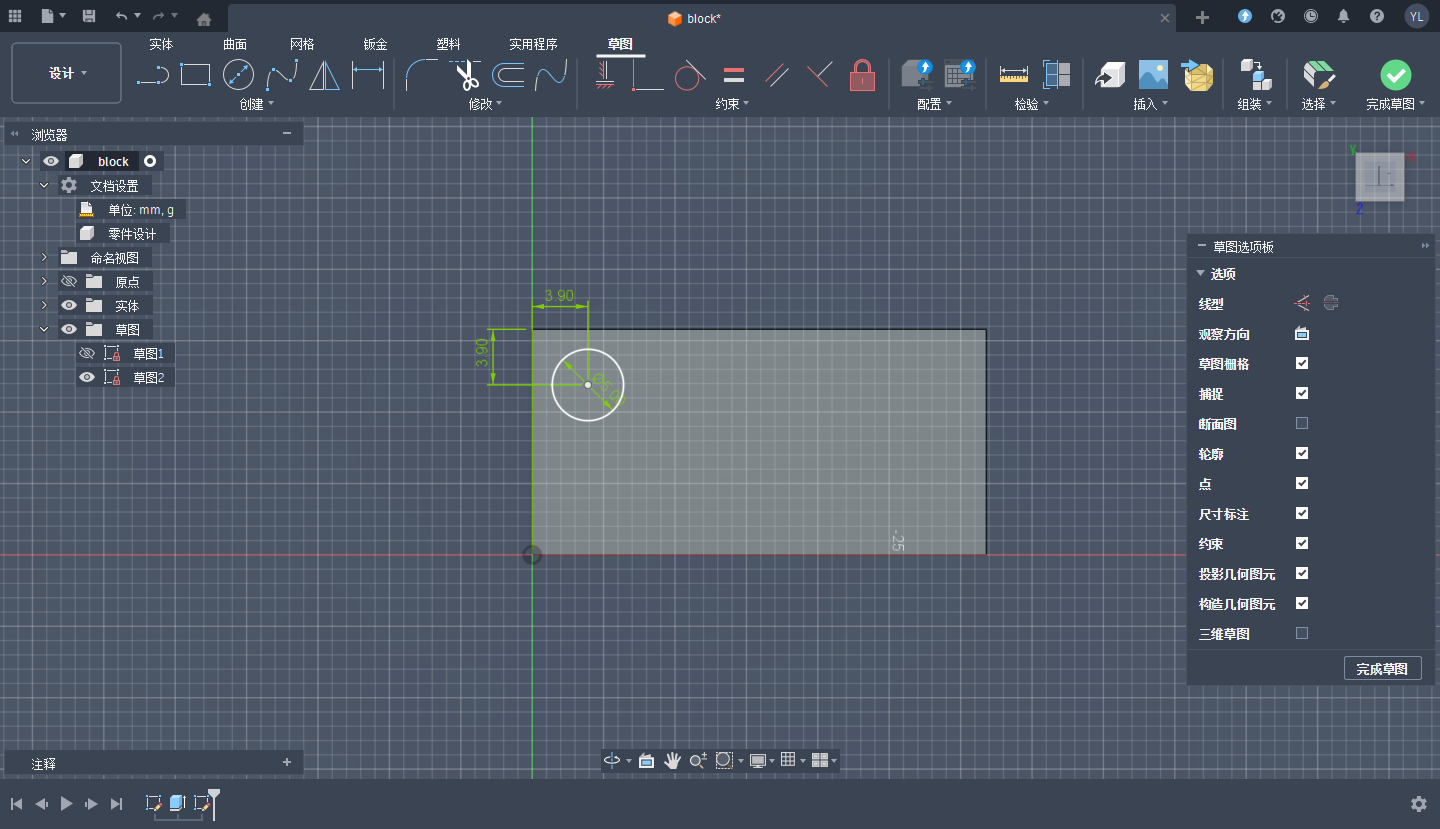Screen dimensions: 1440x829
Task: Show 草图1 using its eye icon
Action: tap(87, 353)
